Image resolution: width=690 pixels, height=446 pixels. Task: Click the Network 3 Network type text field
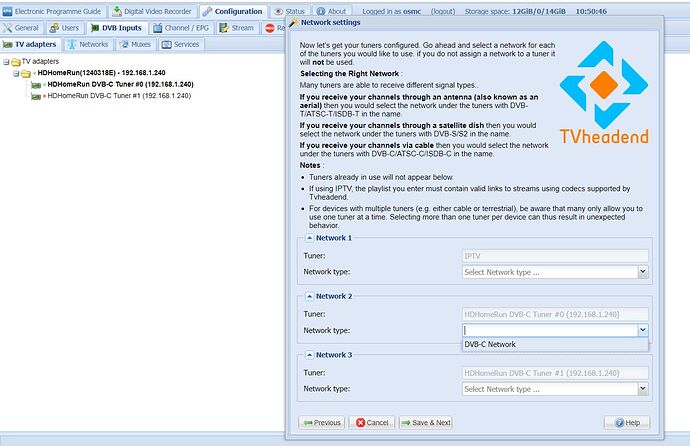pyautogui.click(x=550, y=389)
